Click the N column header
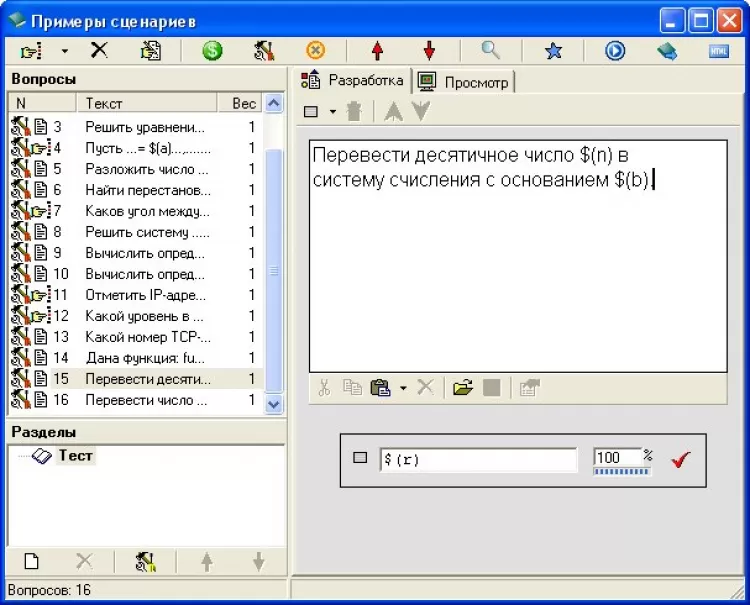Viewport: 750px width, 605px height. click(42, 103)
